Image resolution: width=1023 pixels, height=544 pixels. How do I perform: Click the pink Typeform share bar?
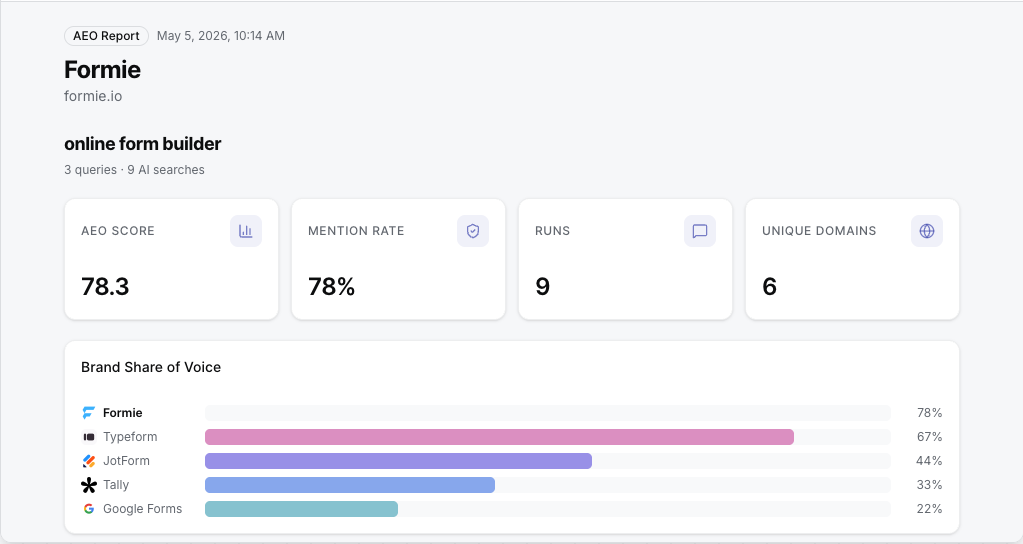pyautogui.click(x=499, y=437)
